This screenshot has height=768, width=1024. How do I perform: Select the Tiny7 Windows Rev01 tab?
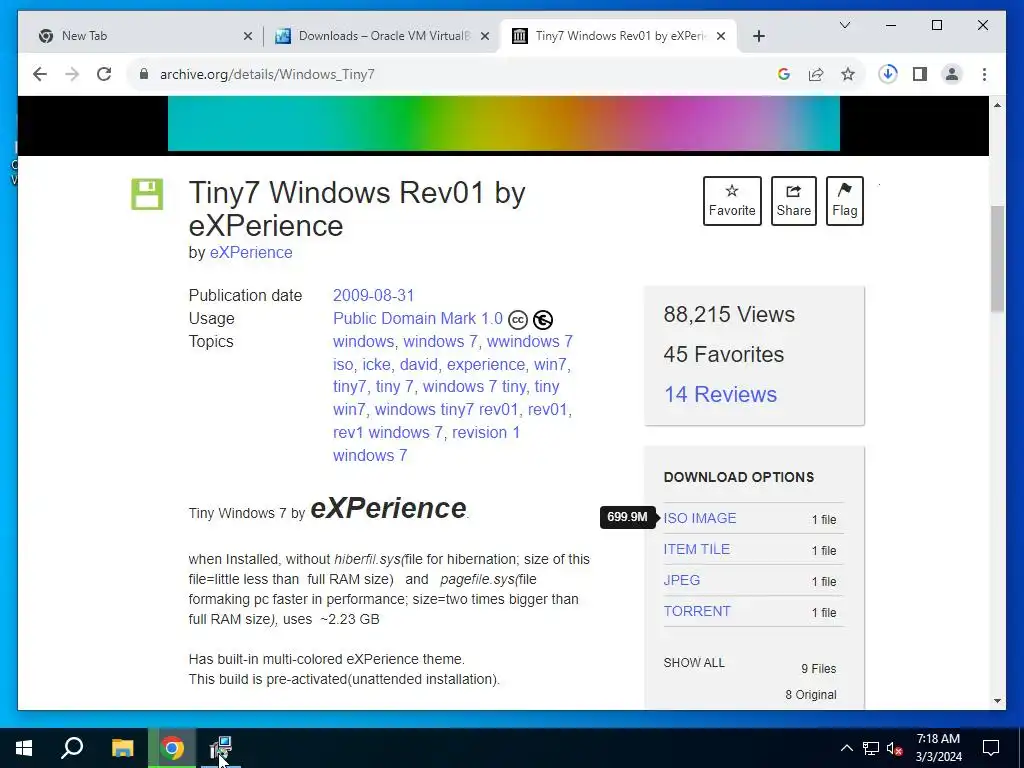click(x=618, y=36)
